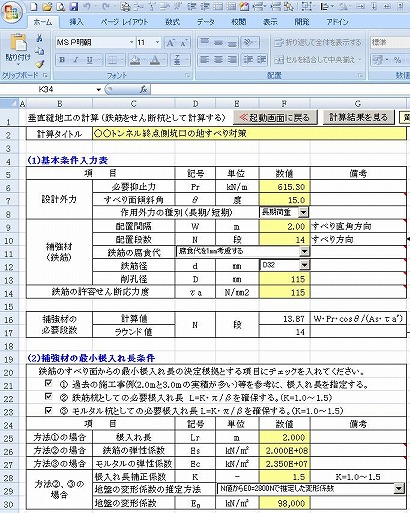Align text left

tap(204, 60)
